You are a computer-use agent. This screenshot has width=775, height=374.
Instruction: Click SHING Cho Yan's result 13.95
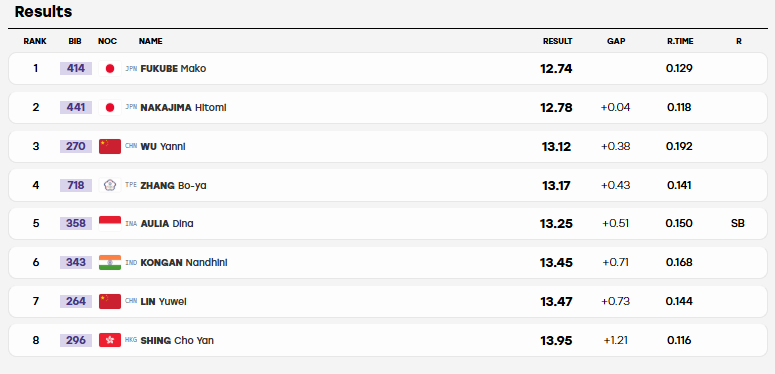556,340
